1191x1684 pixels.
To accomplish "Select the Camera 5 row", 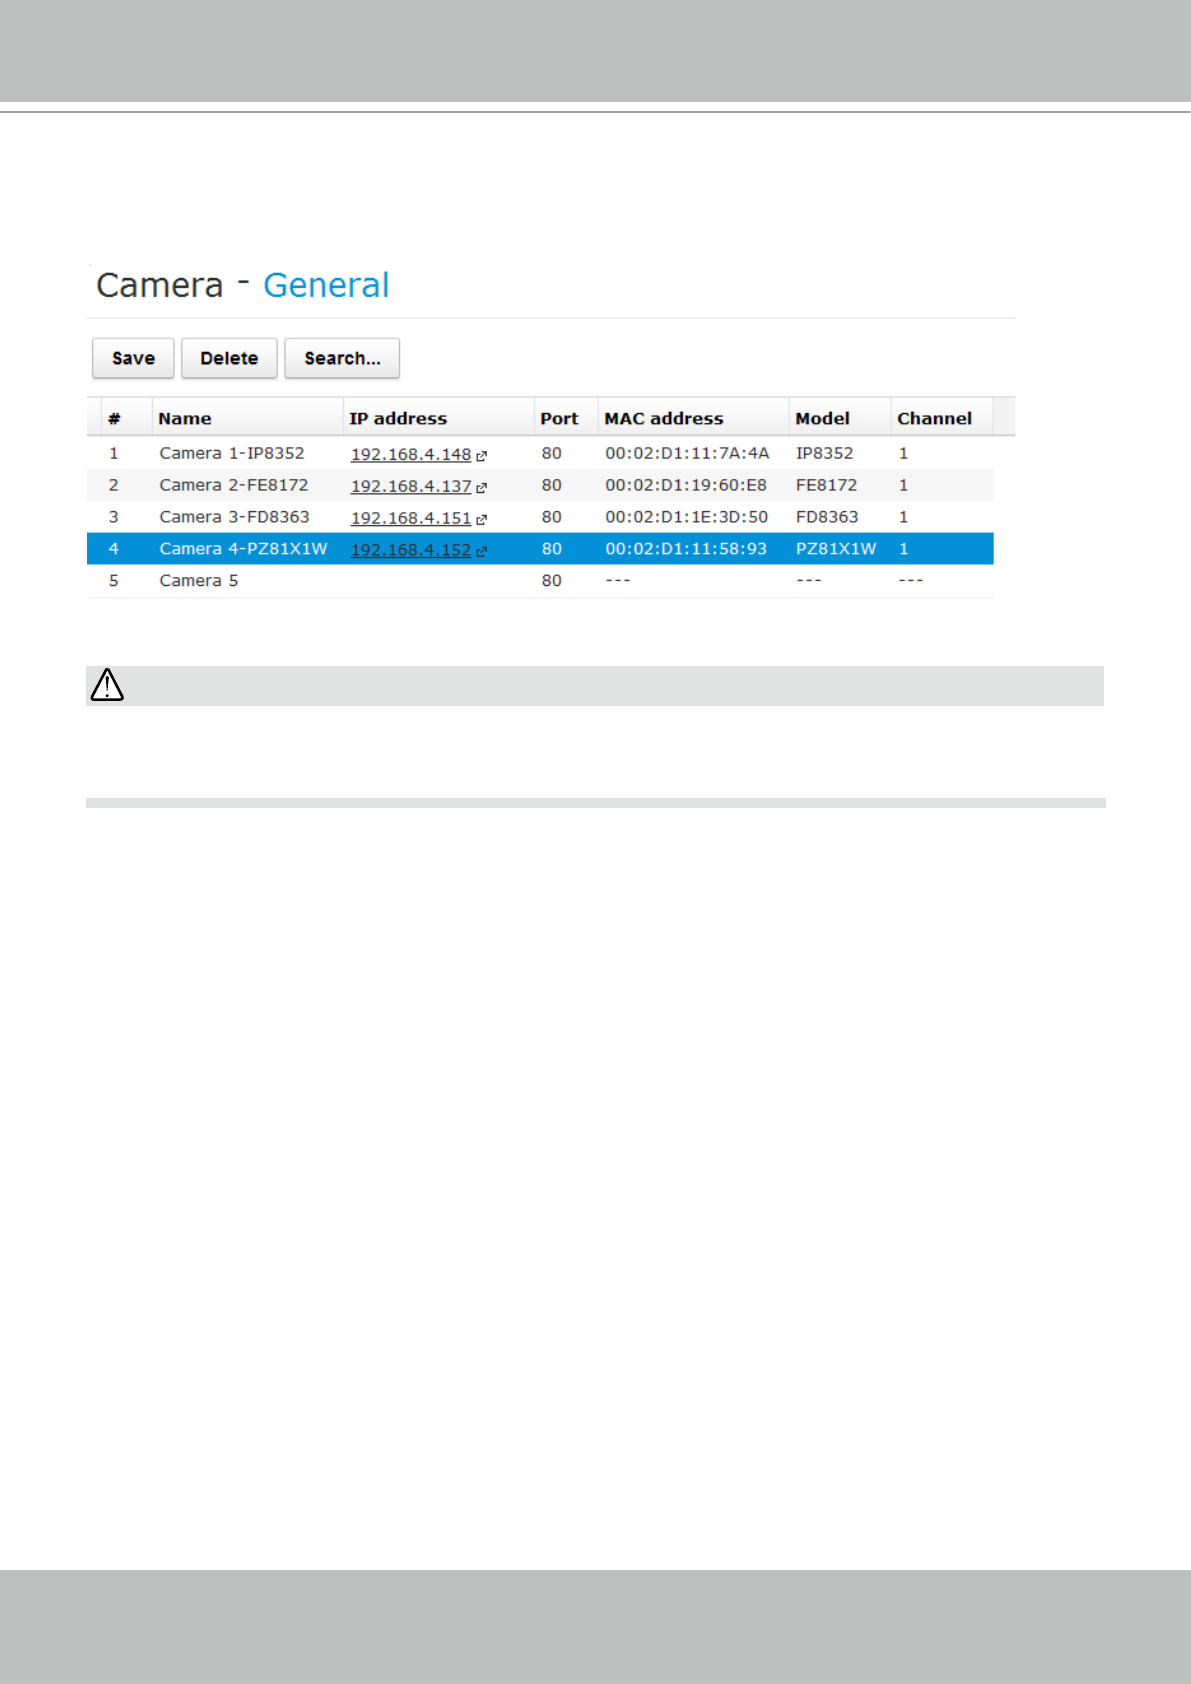I will [x=540, y=581].
